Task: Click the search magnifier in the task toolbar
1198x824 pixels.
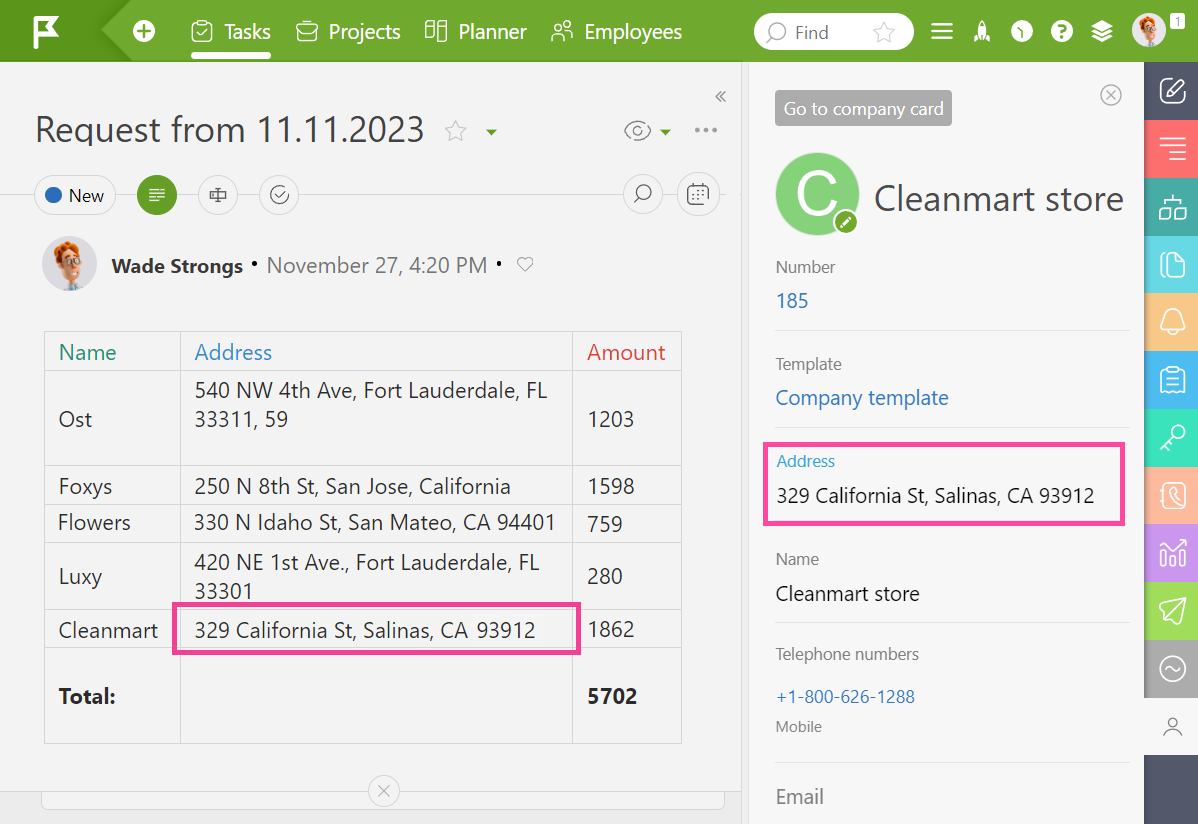Action: 643,194
